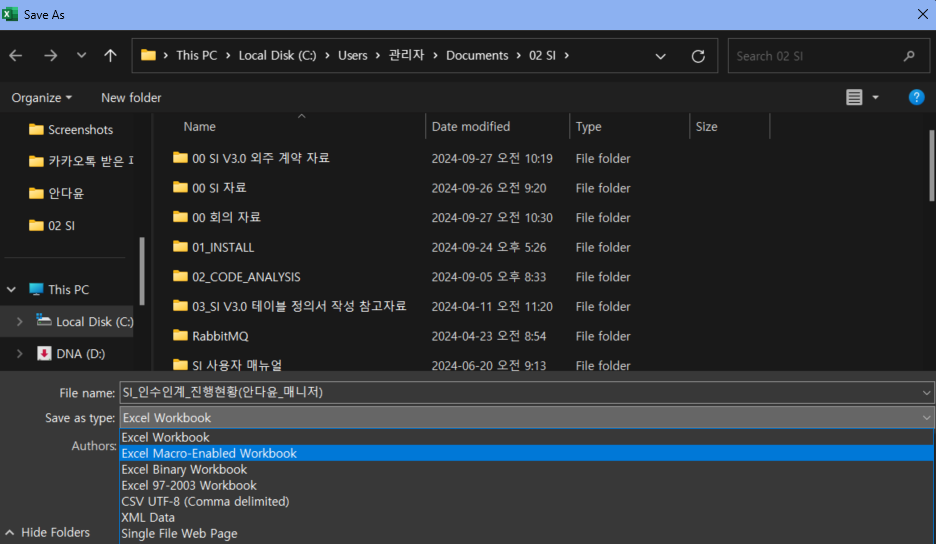The image size is (936, 544).
Task: Click the File name text field
Action: click(x=519, y=392)
